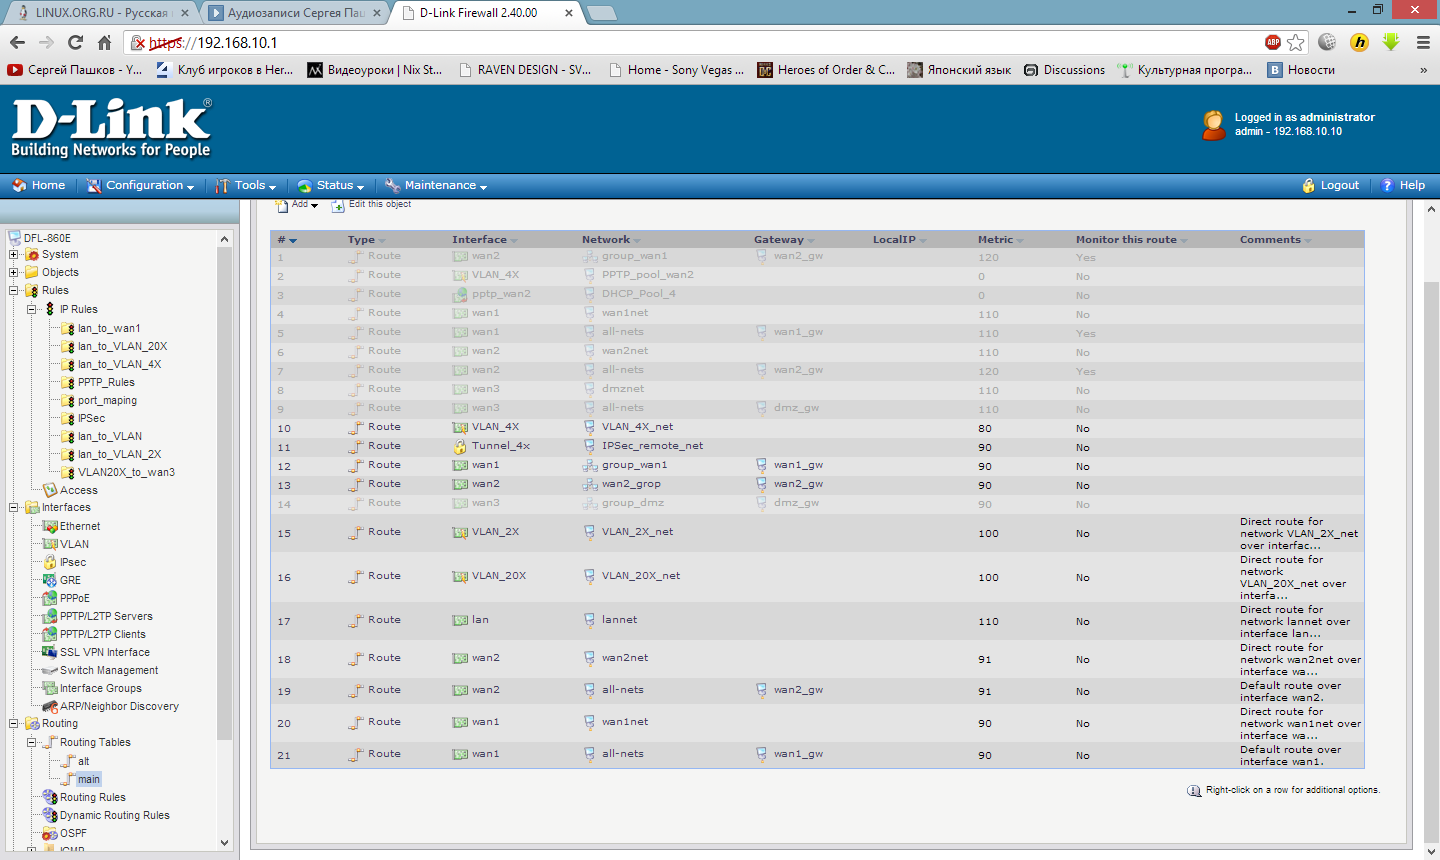Sort routes by Metric column

click(x=995, y=240)
